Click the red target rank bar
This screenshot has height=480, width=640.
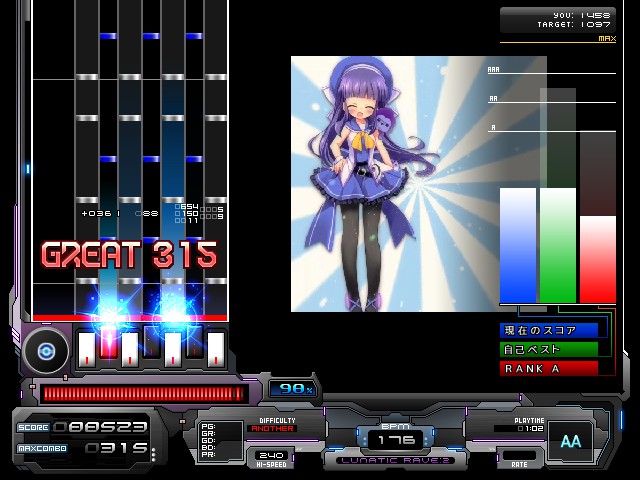(598, 260)
